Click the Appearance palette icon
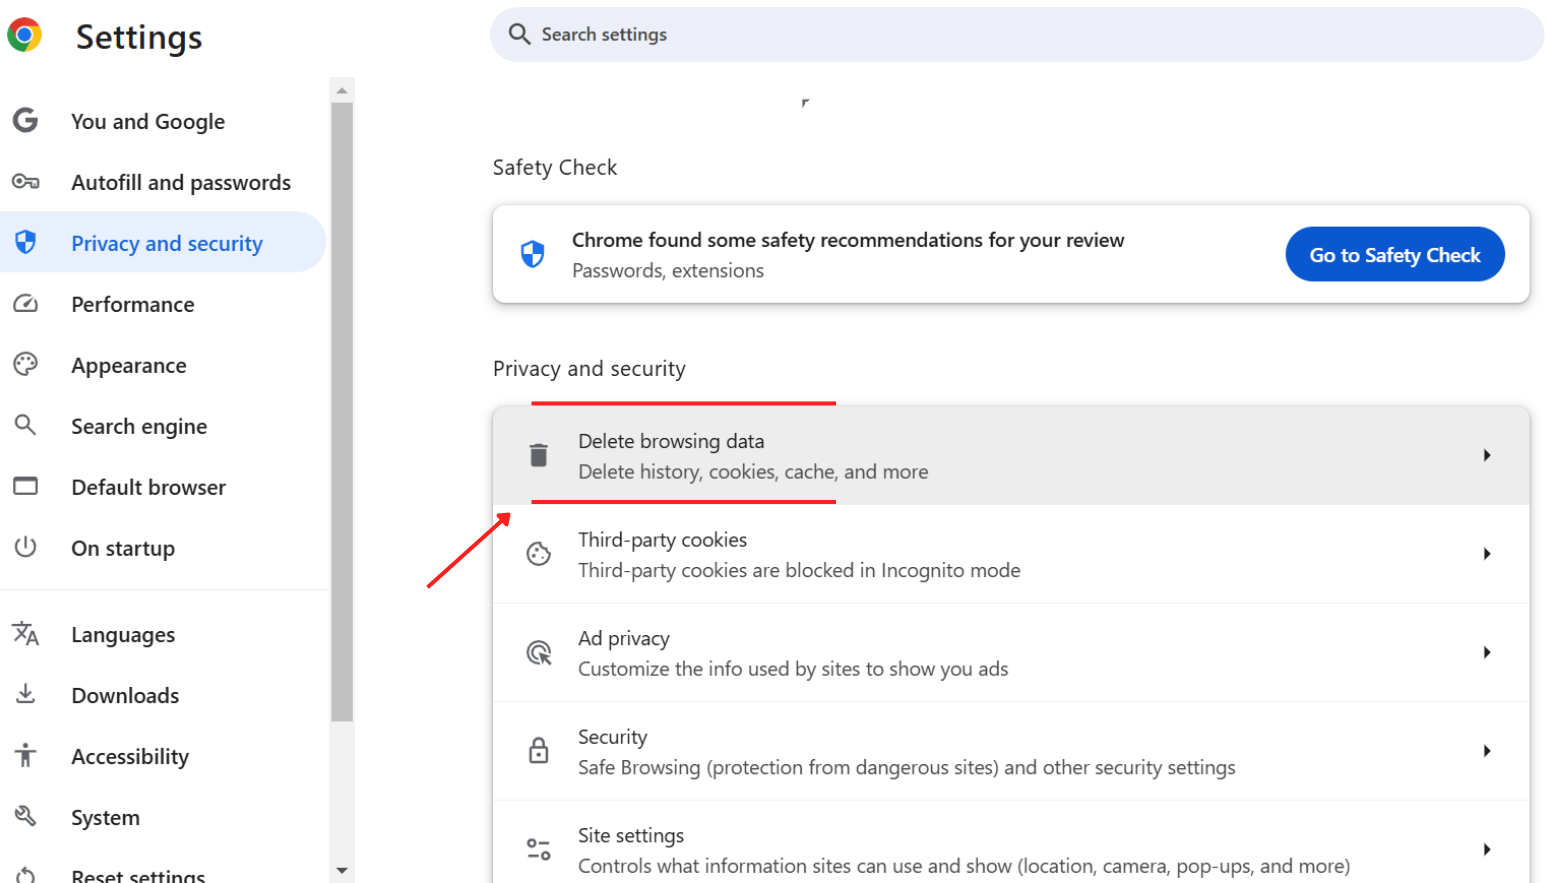 pyautogui.click(x=25, y=365)
